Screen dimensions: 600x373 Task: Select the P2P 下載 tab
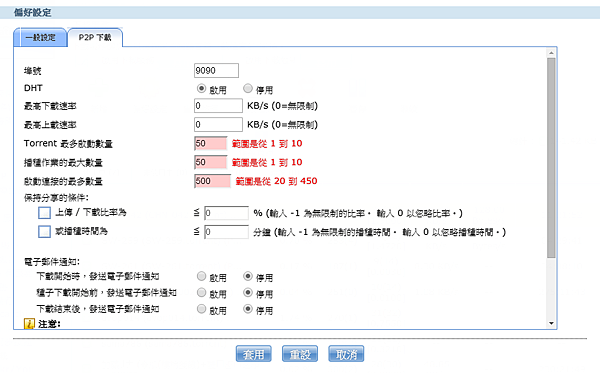95,37
